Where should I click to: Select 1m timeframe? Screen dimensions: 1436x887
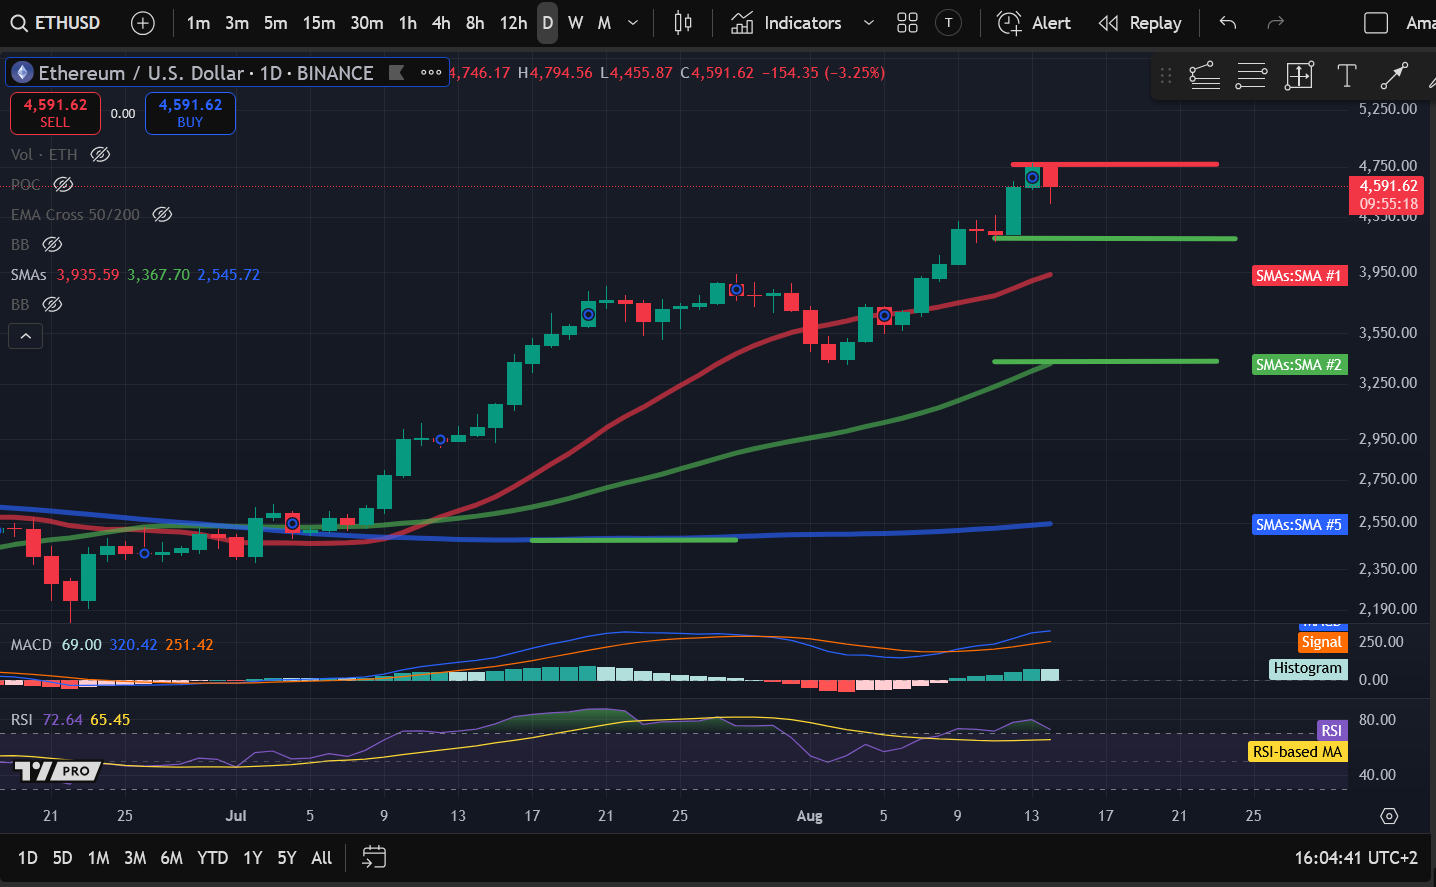(198, 23)
